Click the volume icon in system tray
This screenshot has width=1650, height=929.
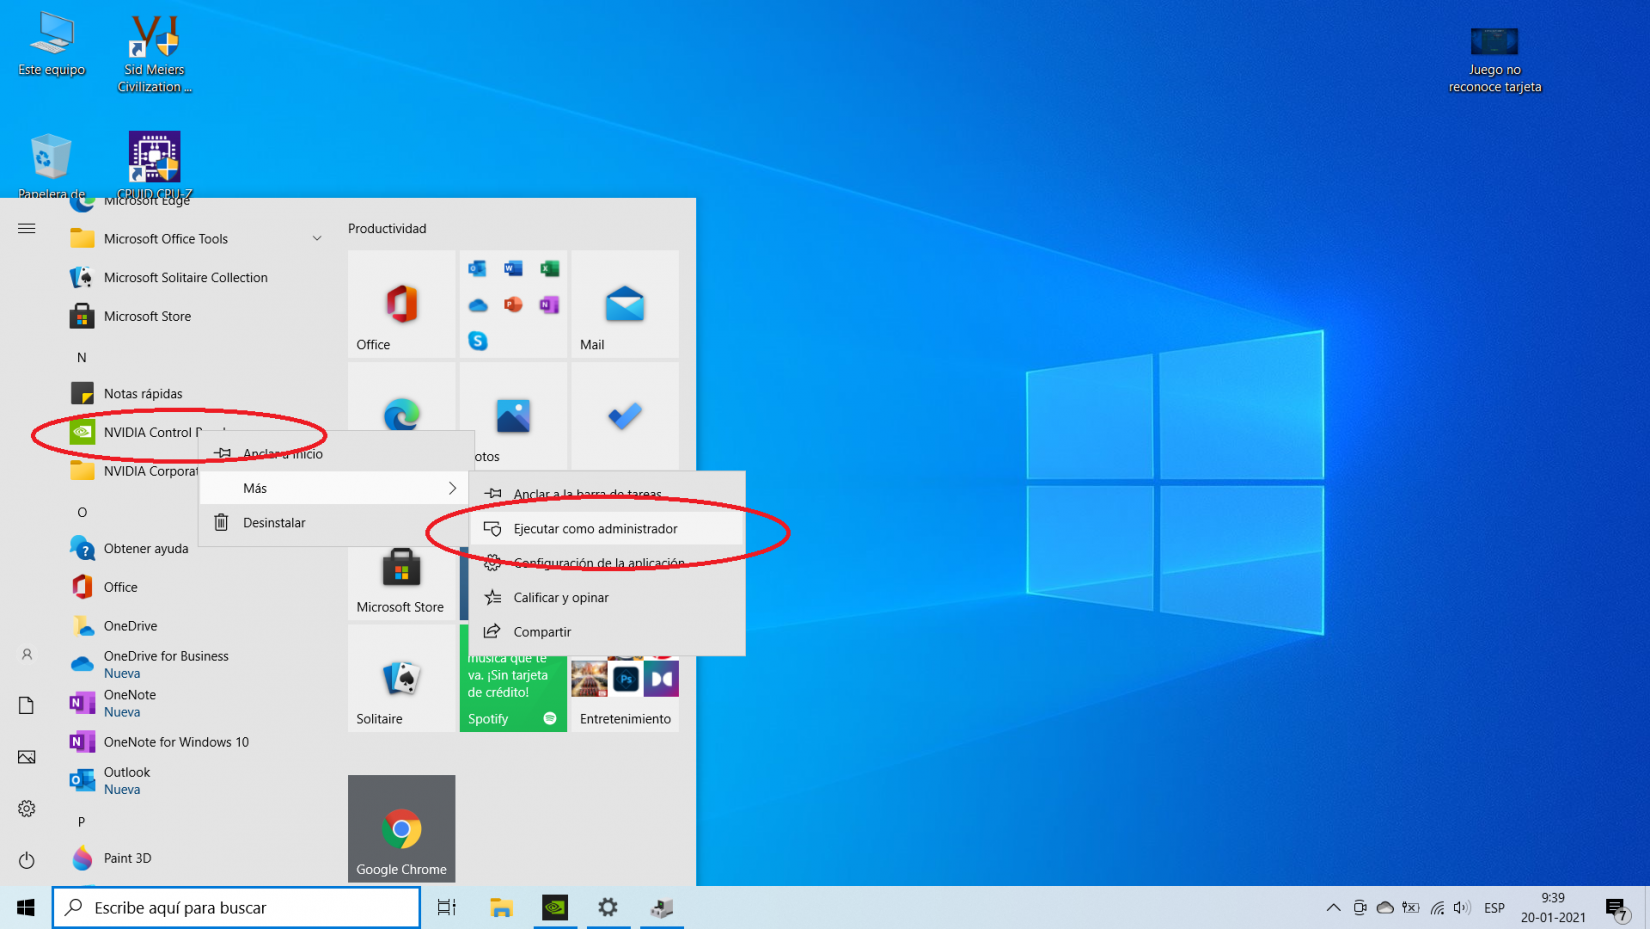[x=1462, y=908]
